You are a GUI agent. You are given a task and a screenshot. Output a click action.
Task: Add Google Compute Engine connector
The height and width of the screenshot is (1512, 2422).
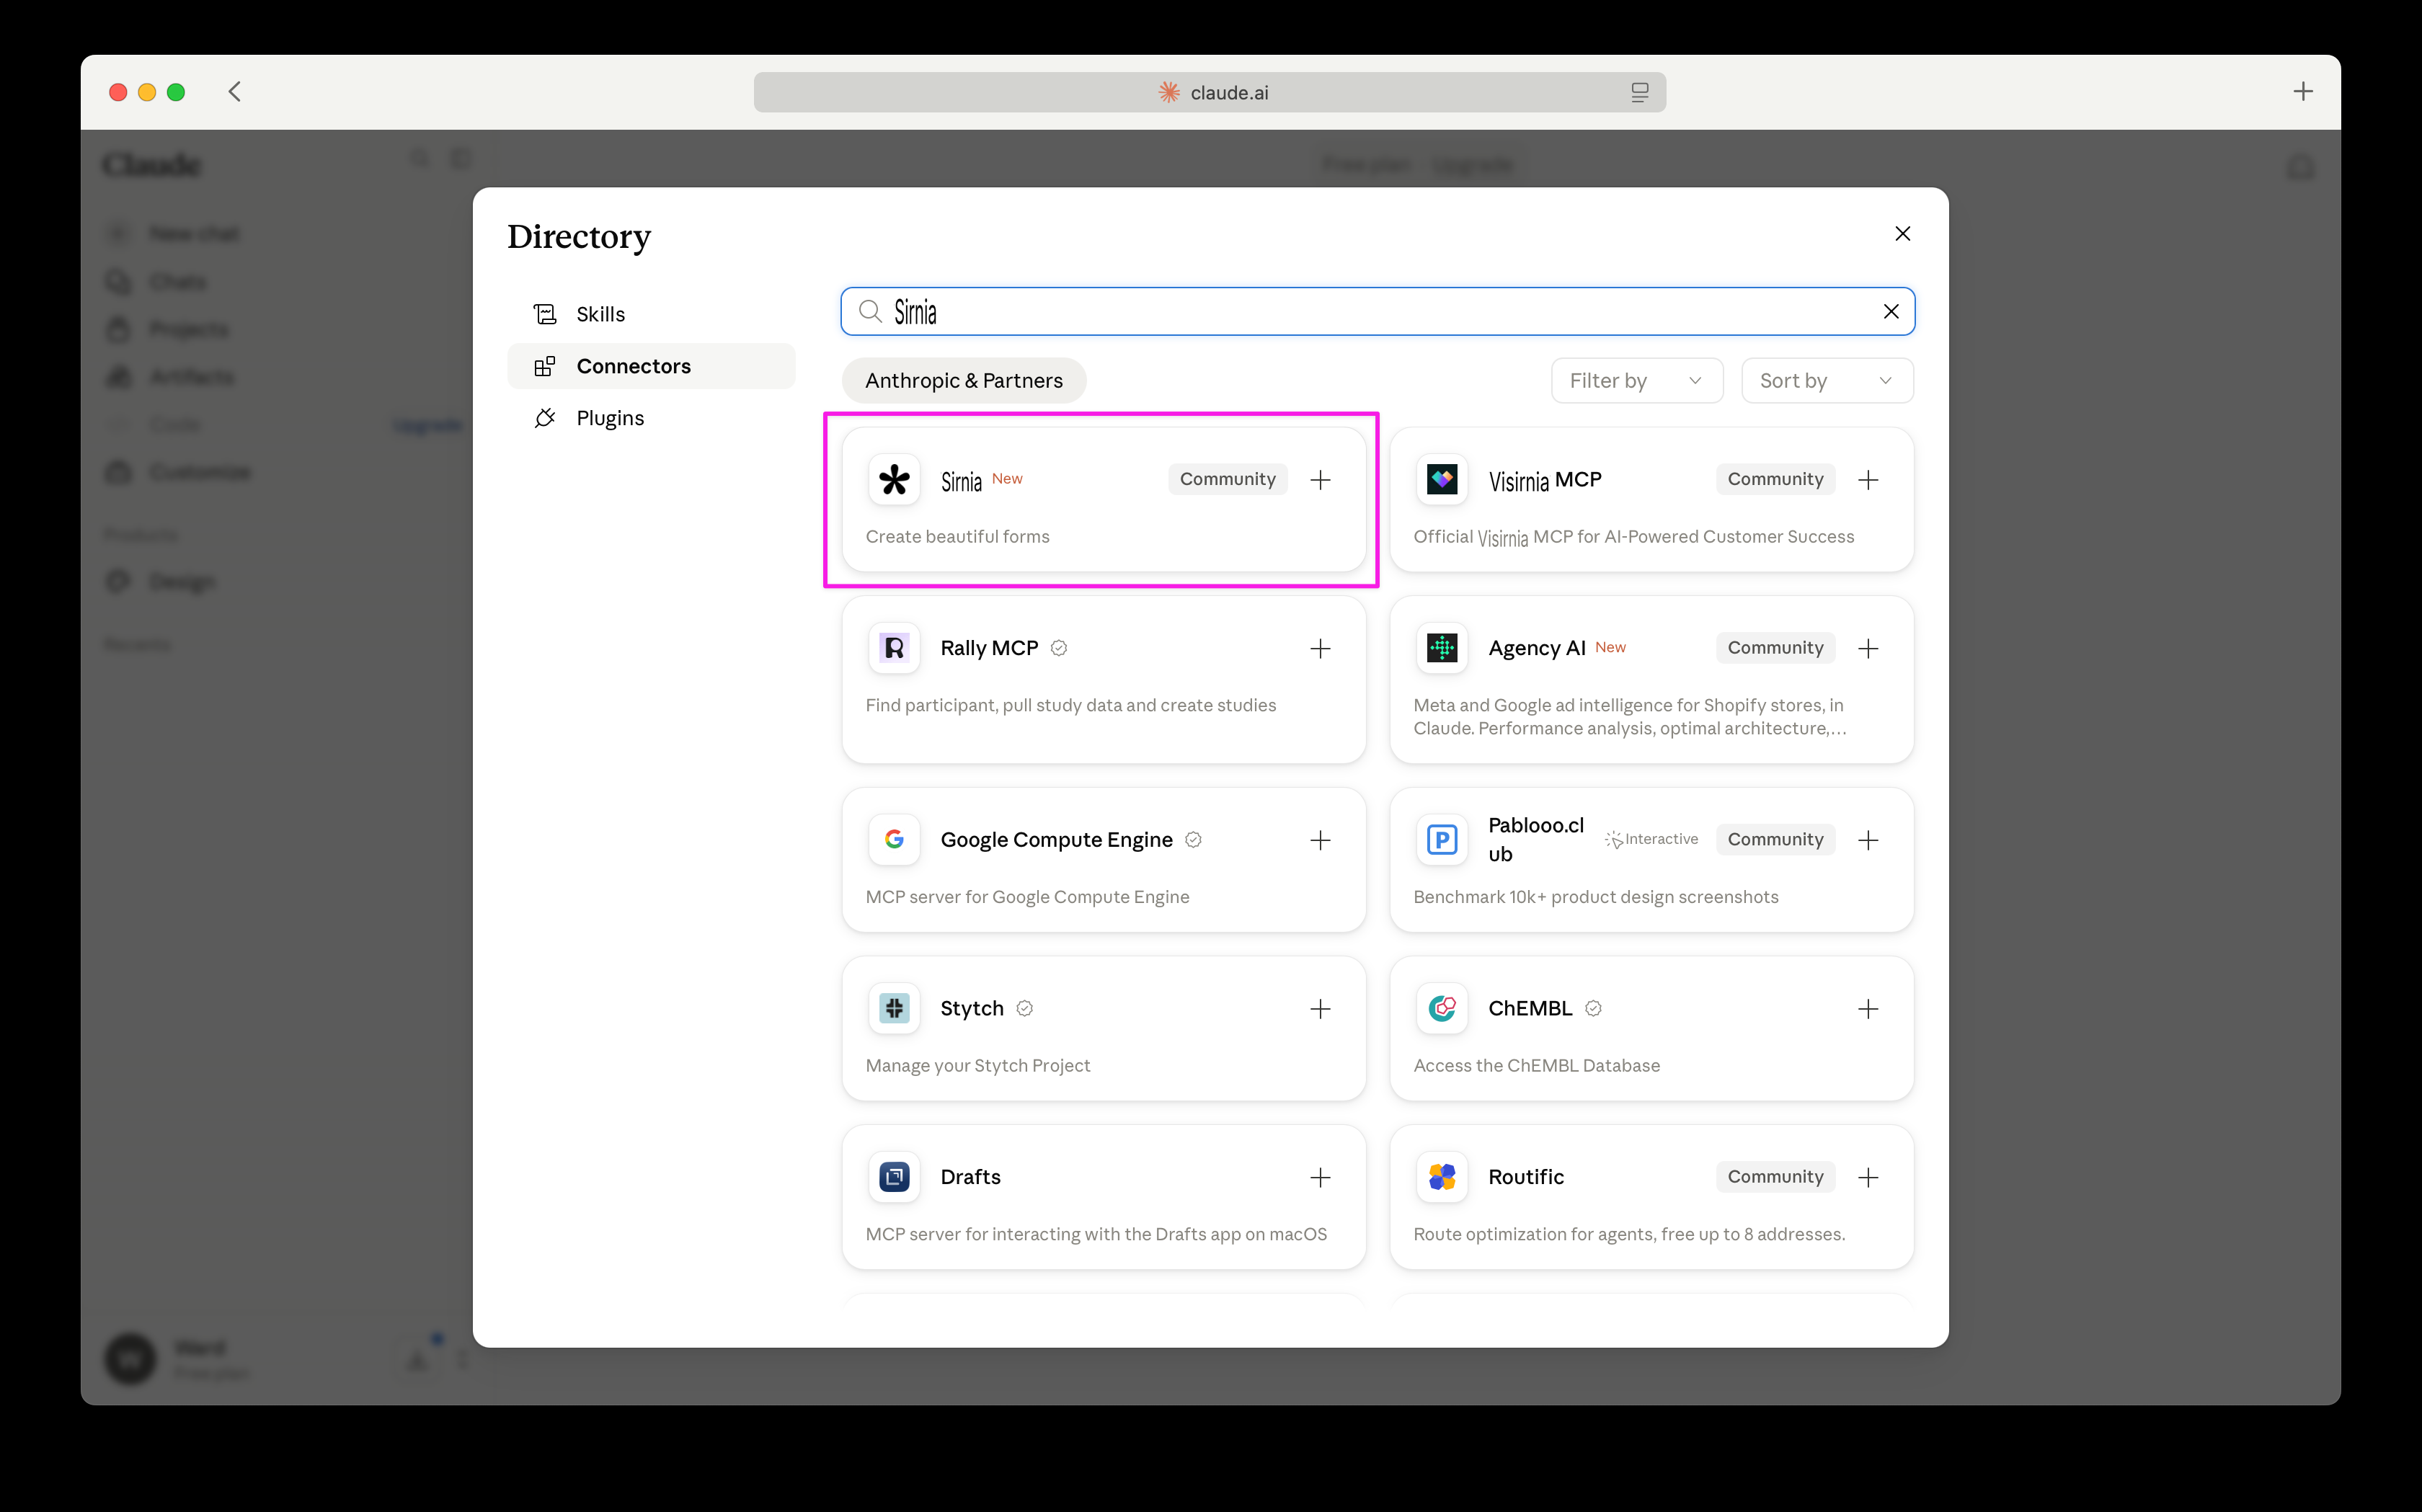tap(1320, 840)
